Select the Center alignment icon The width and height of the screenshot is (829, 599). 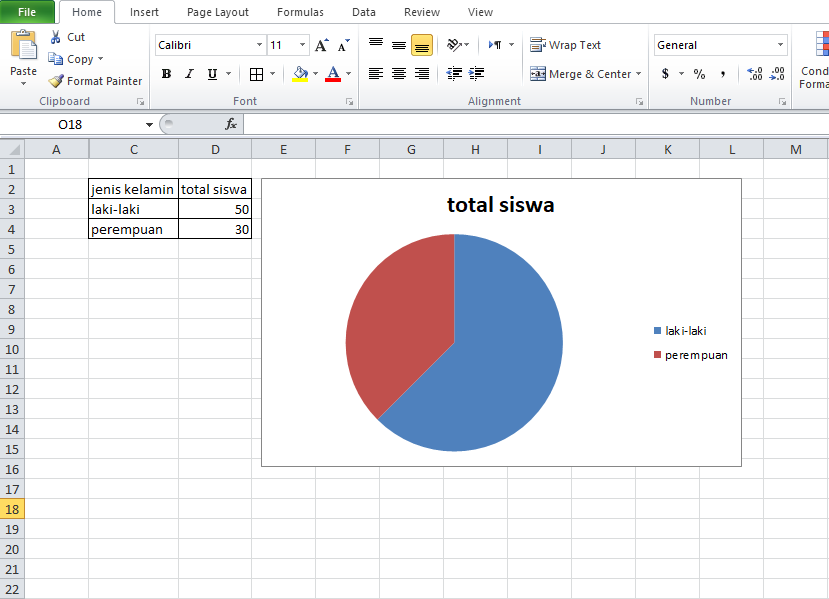point(399,73)
